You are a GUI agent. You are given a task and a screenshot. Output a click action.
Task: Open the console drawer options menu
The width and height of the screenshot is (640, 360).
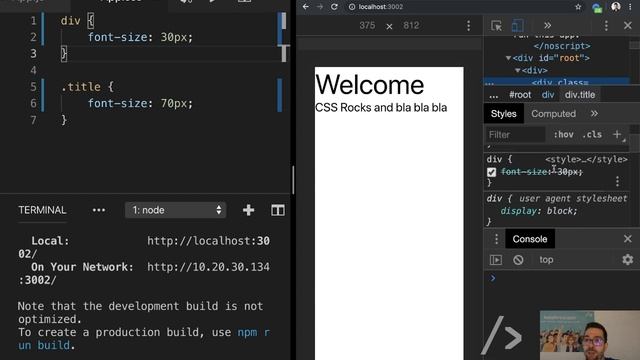(496, 239)
